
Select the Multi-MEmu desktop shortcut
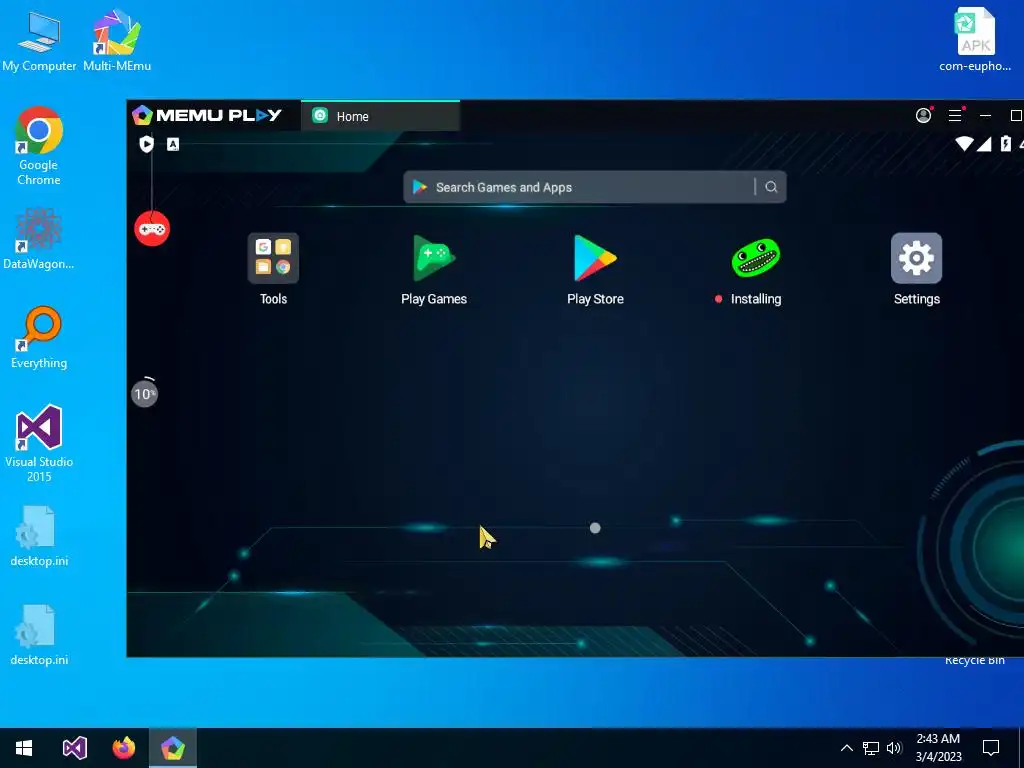coord(117,40)
